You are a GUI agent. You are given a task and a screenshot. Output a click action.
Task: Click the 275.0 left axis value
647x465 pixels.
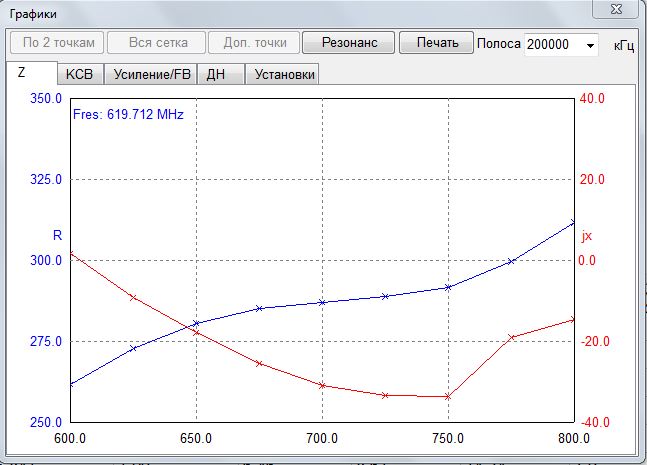tap(46, 341)
